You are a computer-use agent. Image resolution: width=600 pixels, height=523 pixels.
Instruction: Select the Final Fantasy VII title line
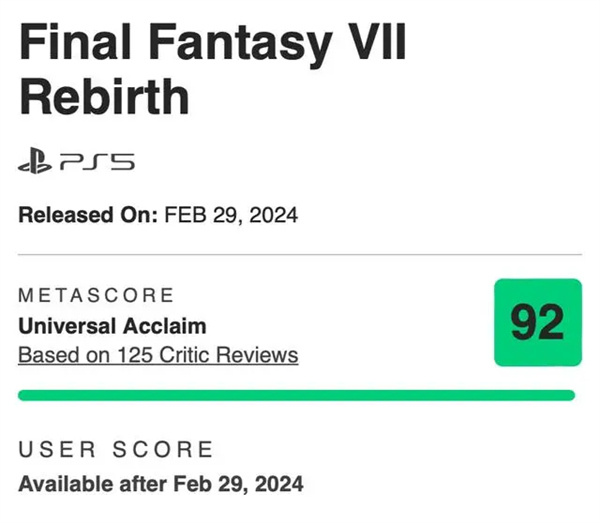pos(213,42)
